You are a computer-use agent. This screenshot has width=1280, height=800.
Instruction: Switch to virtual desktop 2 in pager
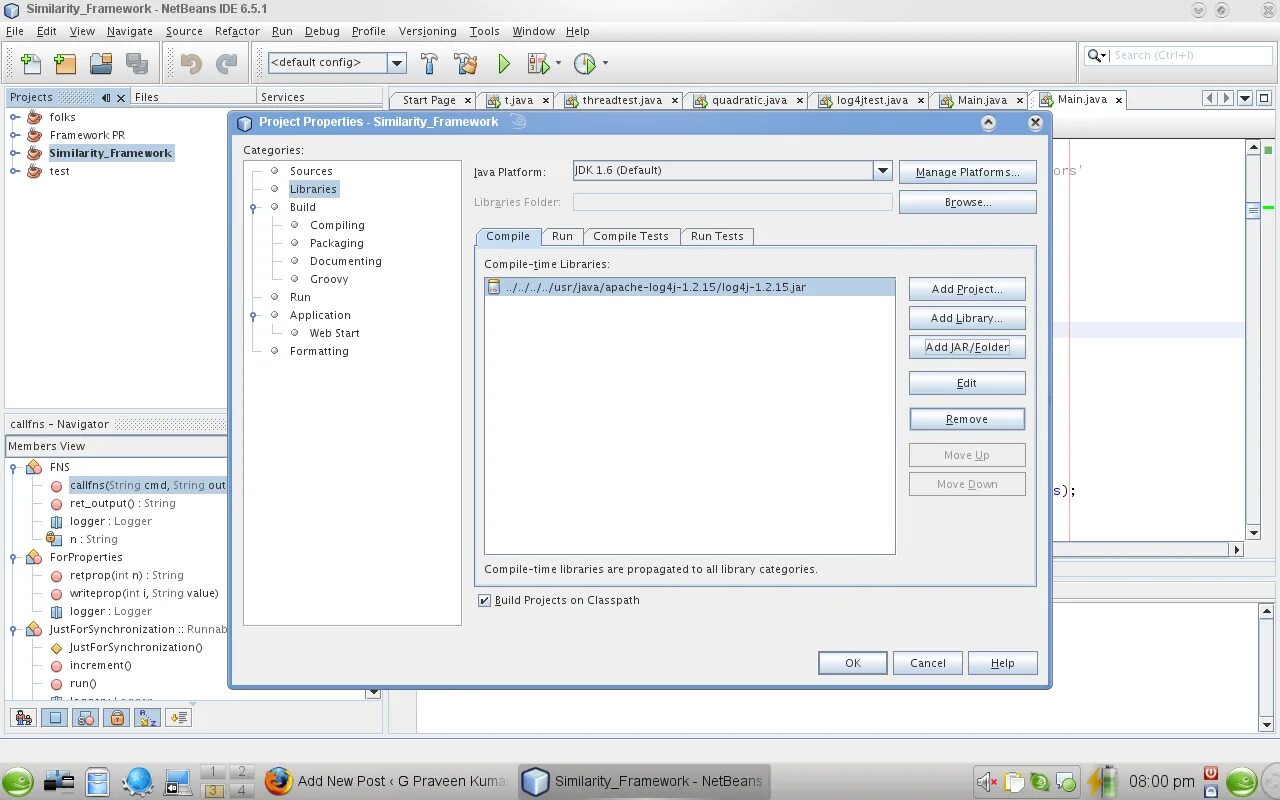(x=241, y=772)
